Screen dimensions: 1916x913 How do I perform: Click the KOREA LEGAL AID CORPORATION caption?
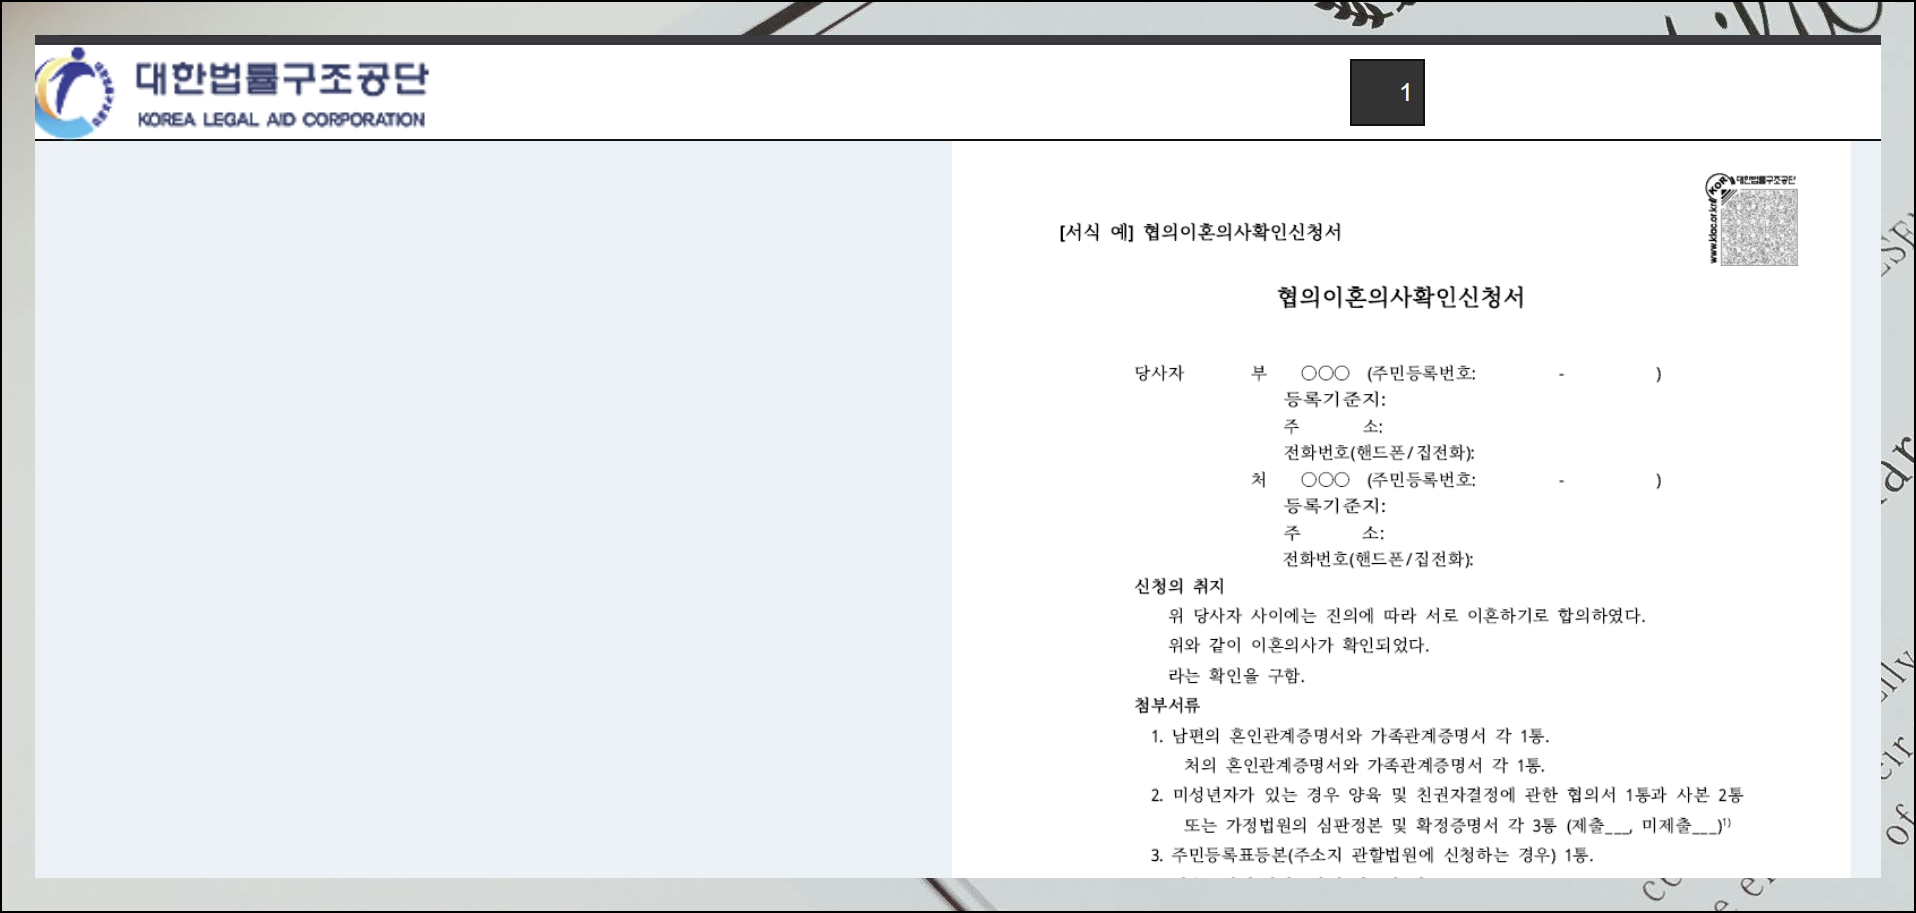coord(281,119)
